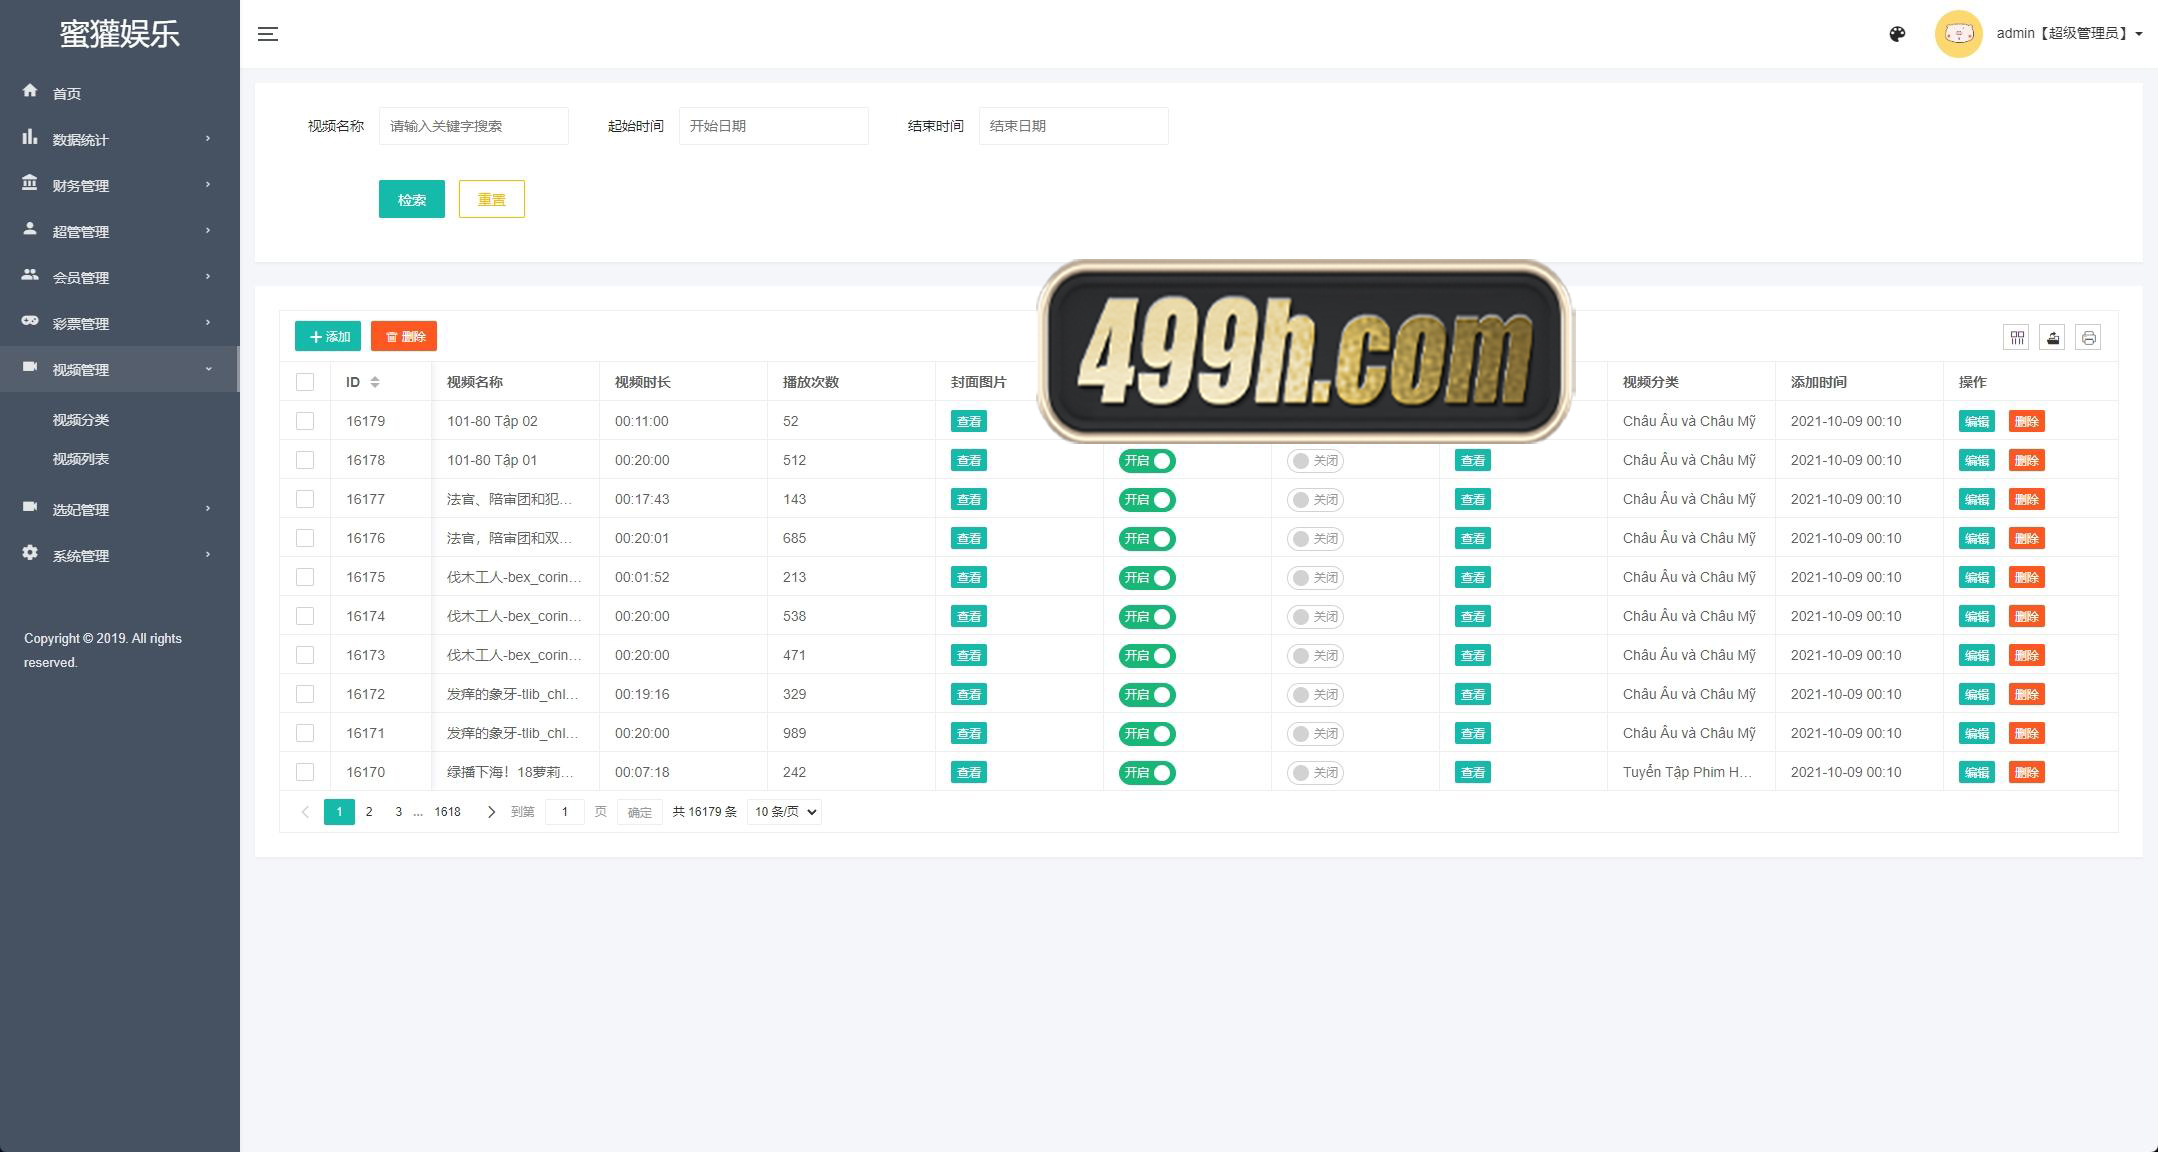The width and height of the screenshot is (2158, 1152).
Task: Expand the 彩票管理 menu arrow
Action: coord(208,322)
